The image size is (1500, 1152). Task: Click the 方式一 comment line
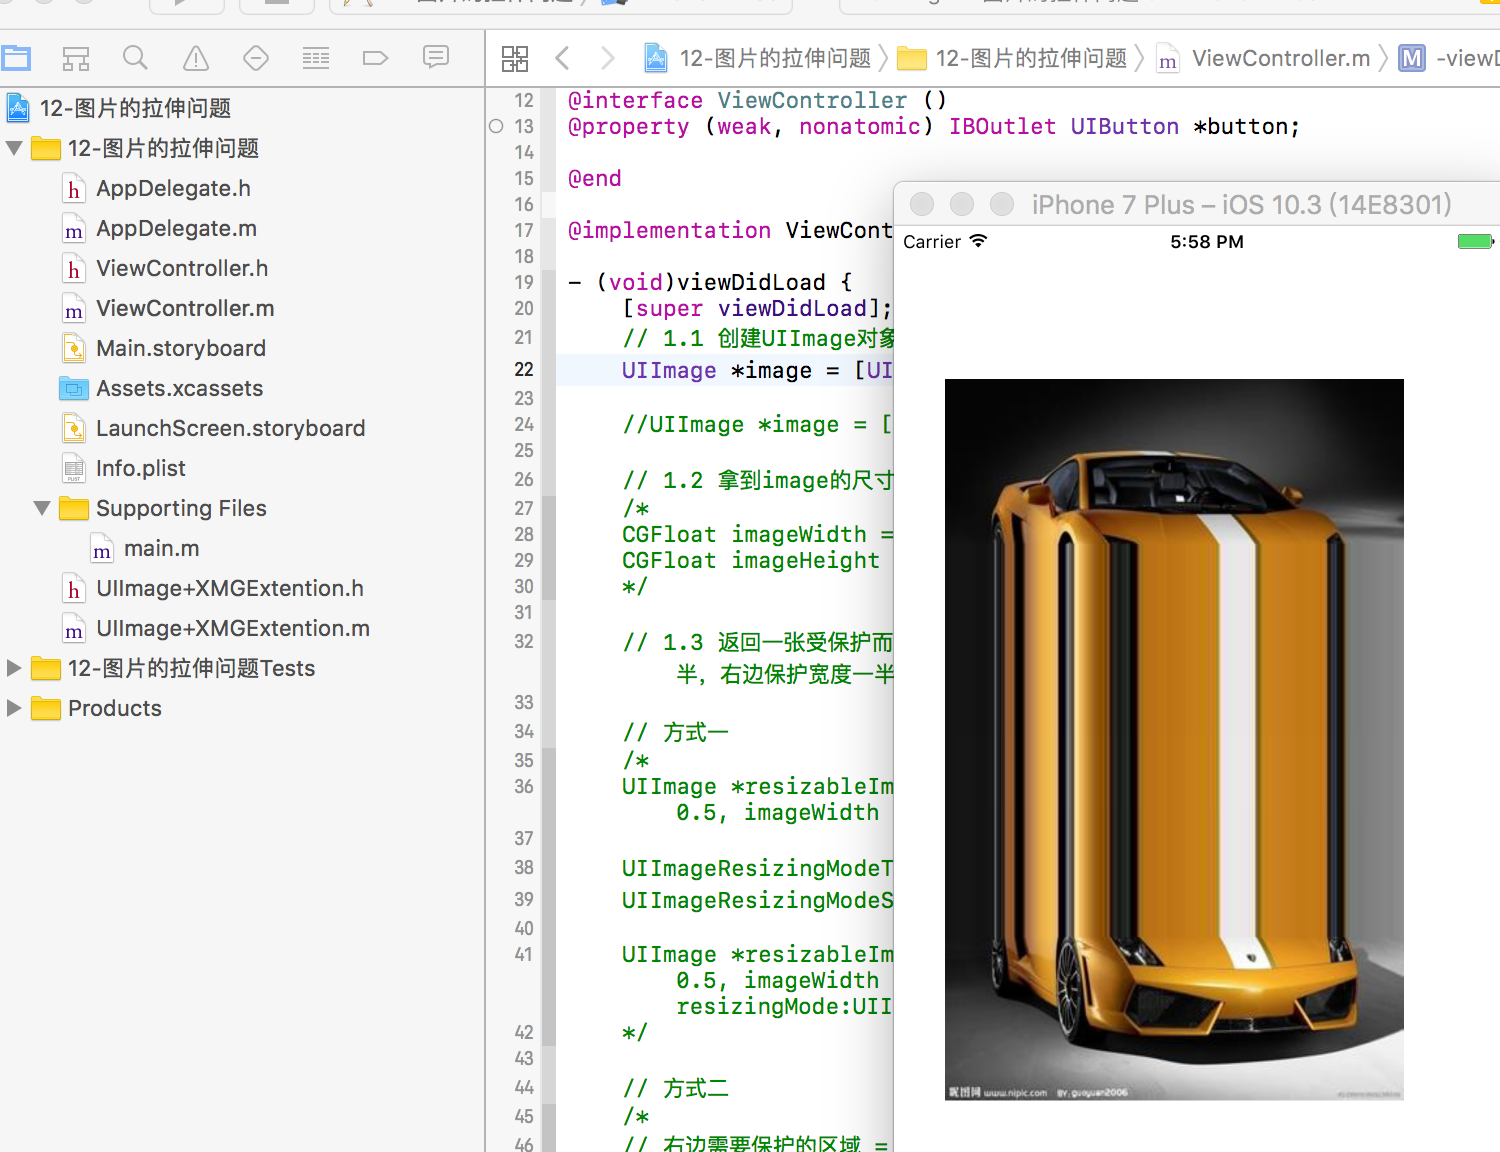click(x=676, y=732)
